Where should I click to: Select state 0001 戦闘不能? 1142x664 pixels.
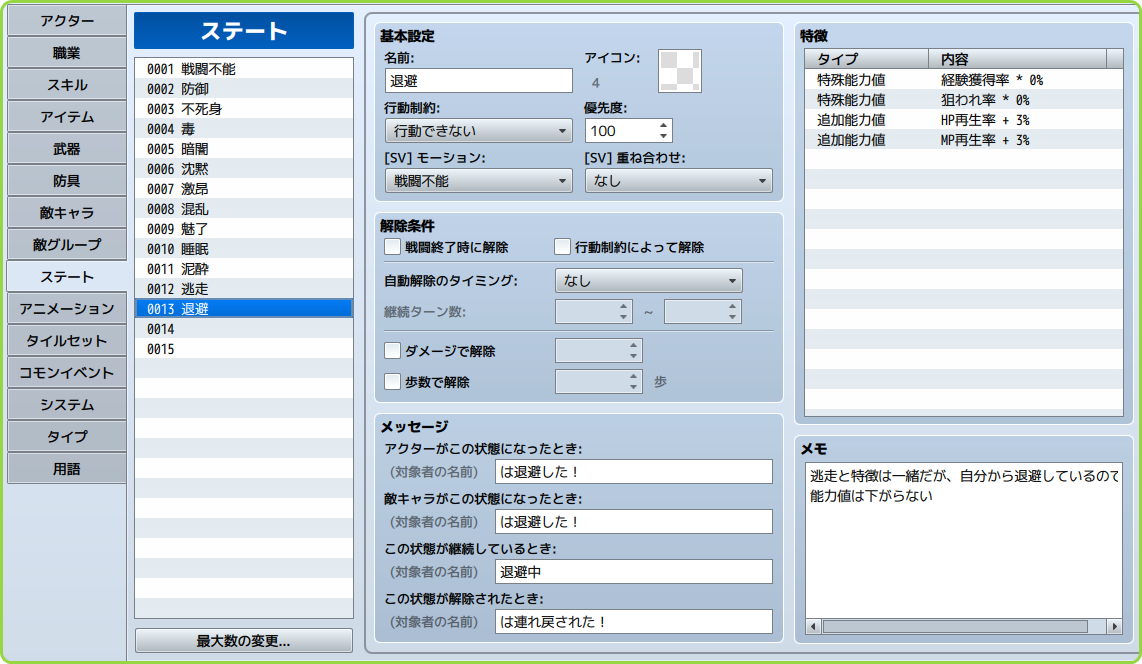pyautogui.click(x=244, y=69)
